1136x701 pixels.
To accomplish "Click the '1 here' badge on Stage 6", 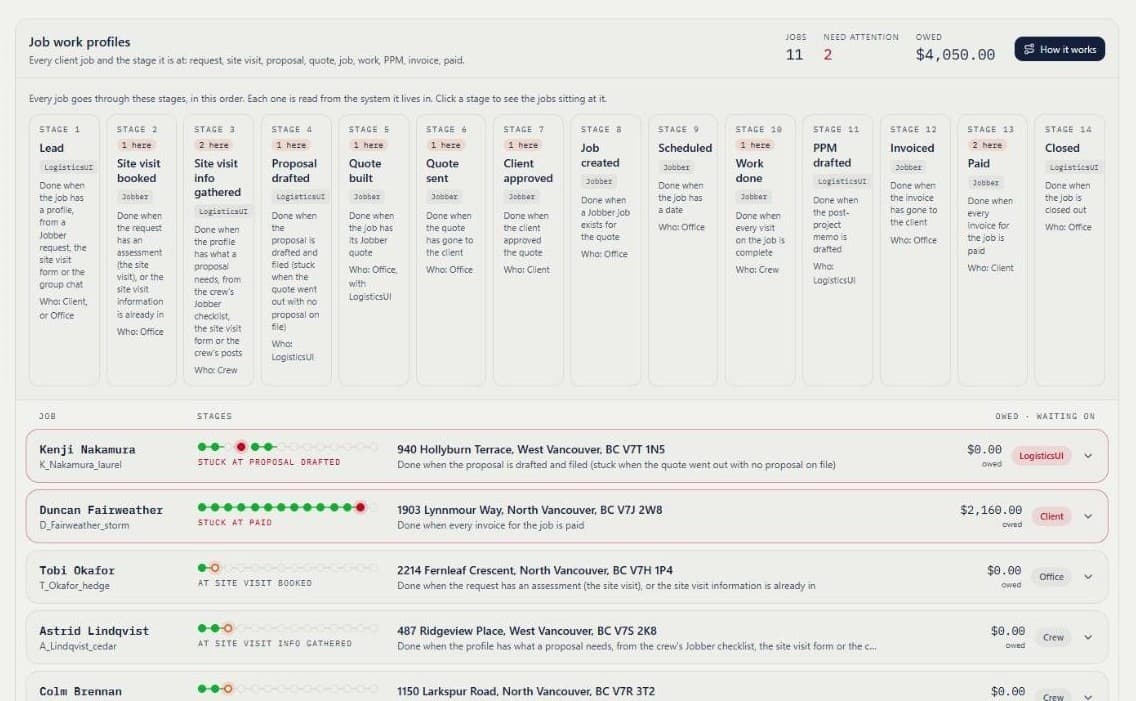I will point(446,145).
